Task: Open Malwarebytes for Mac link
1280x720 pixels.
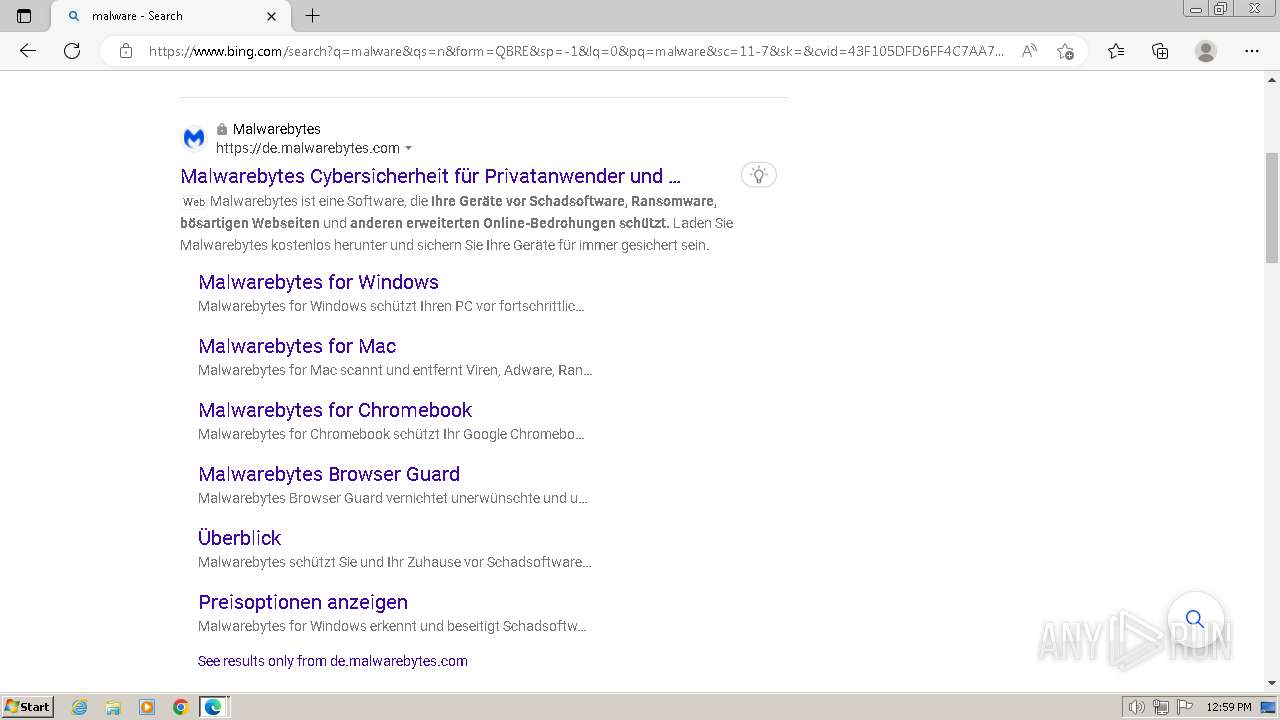Action: point(297,346)
